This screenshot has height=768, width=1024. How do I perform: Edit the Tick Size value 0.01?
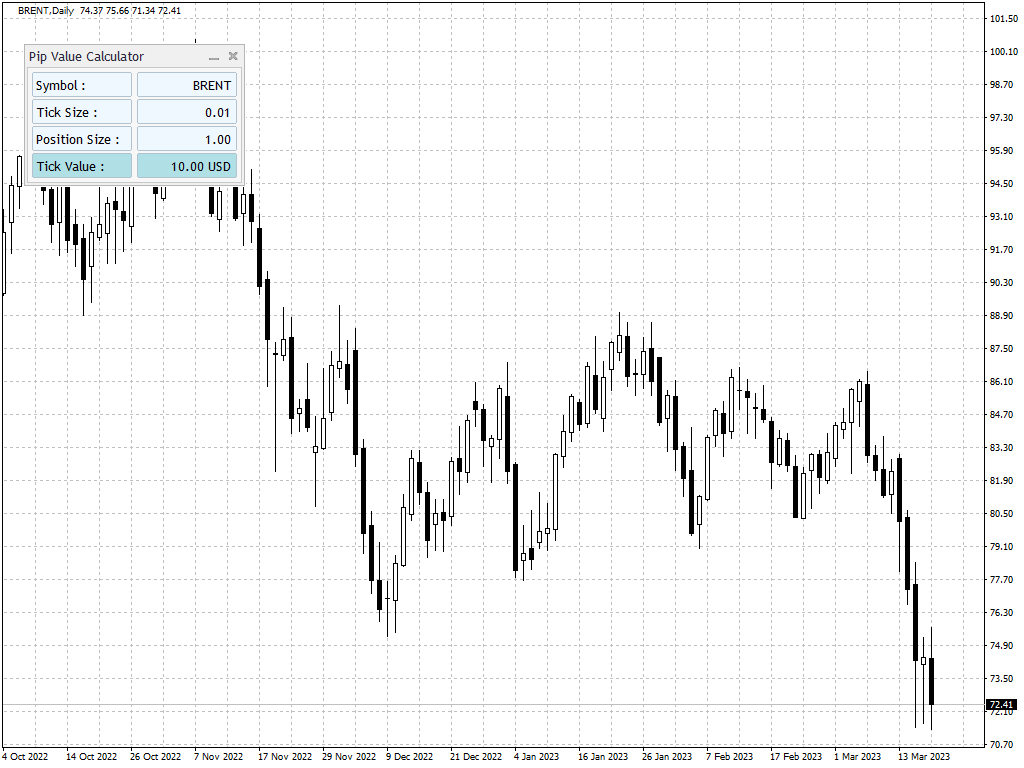187,112
